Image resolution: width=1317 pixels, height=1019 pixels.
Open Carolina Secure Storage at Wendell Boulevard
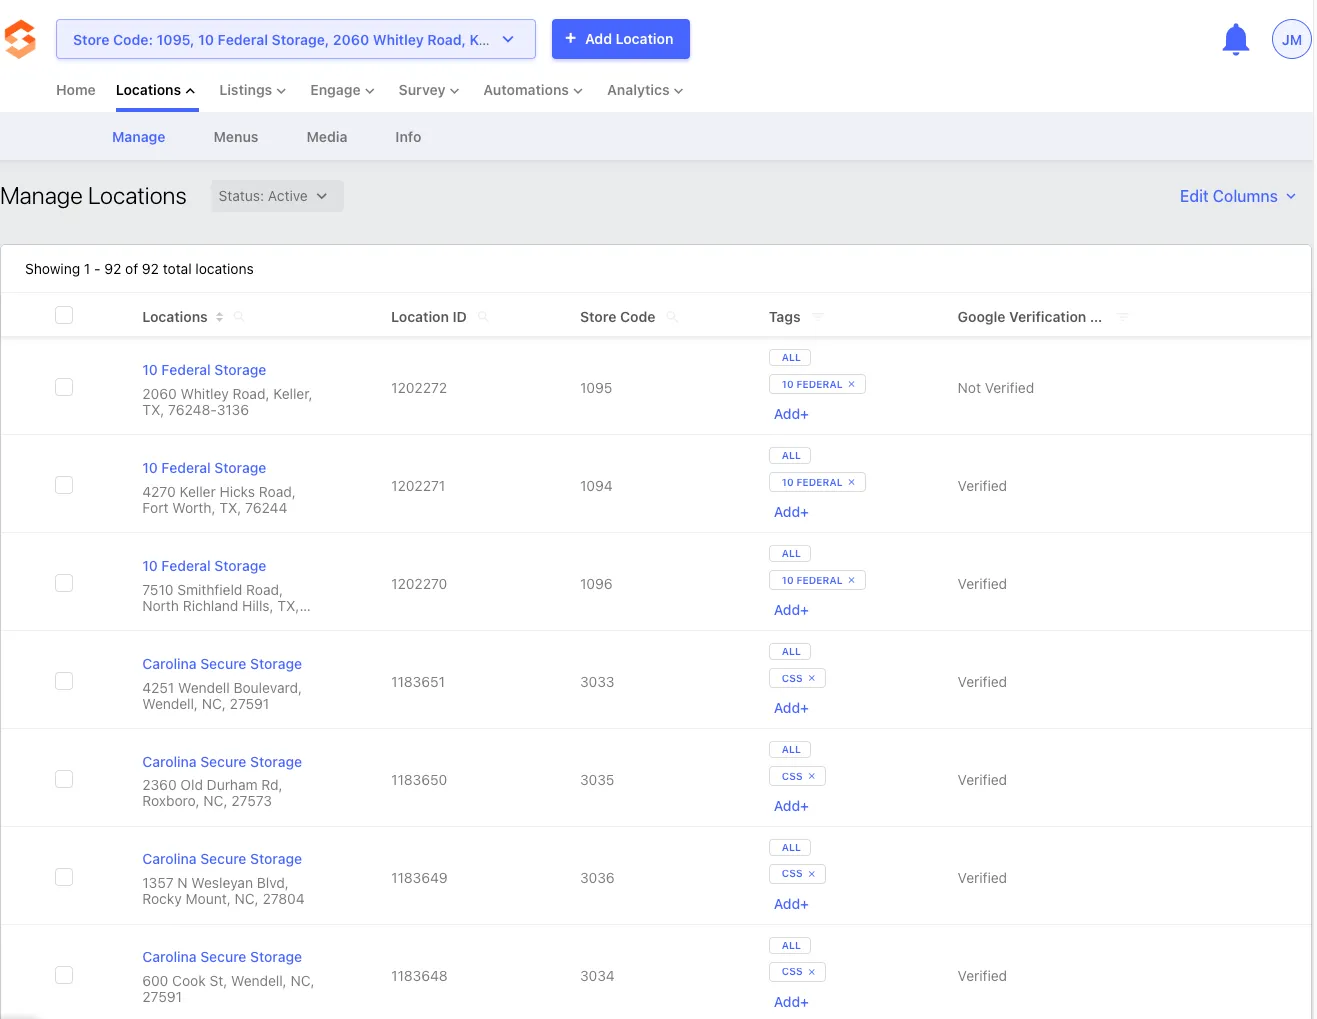point(222,664)
